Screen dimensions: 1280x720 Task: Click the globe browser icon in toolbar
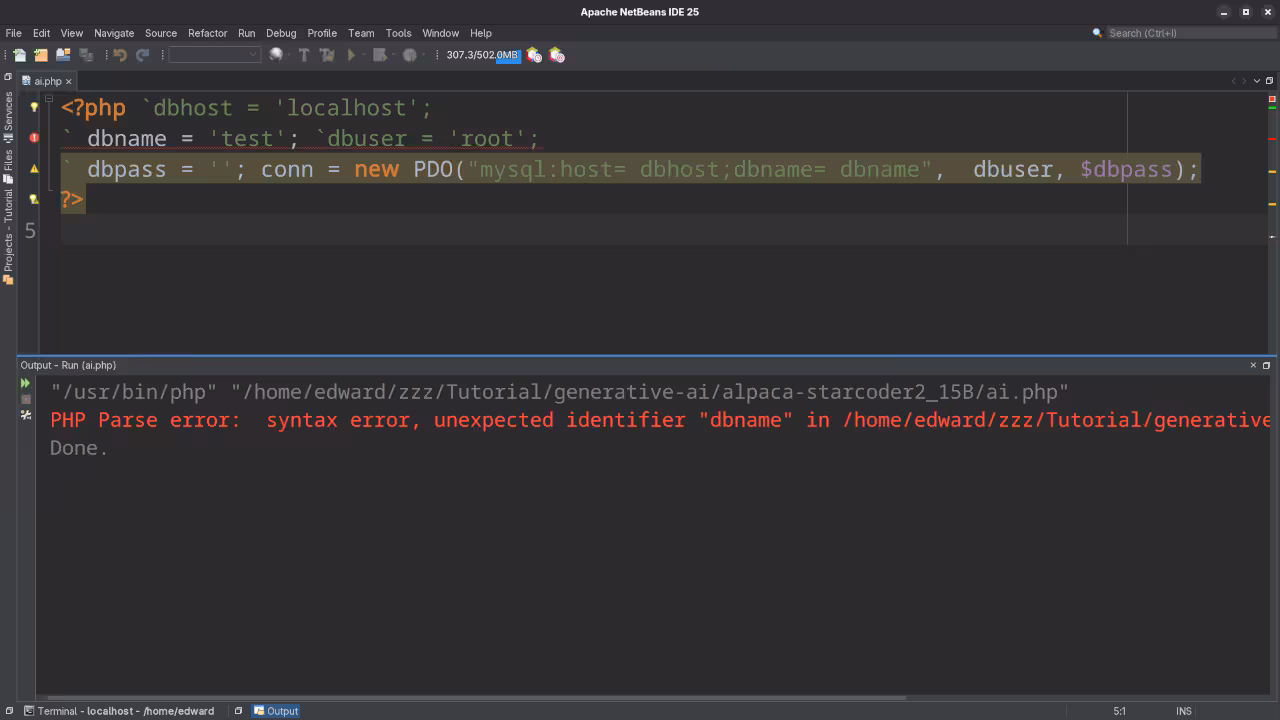276,55
